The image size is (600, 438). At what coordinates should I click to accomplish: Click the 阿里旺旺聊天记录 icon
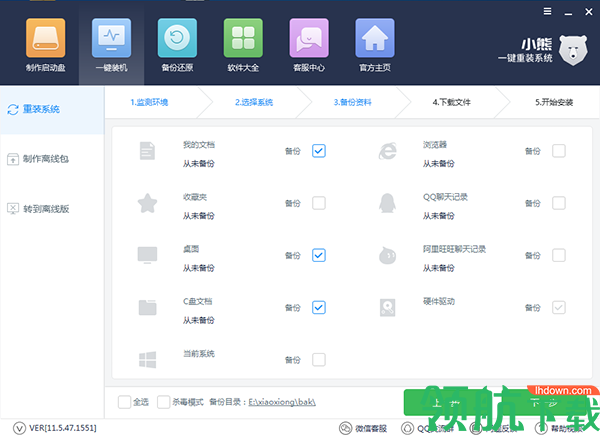pos(388,255)
